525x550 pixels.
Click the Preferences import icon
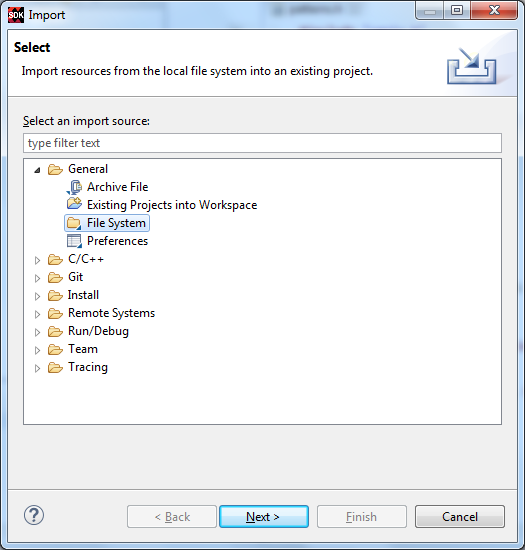pyautogui.click(x=74, y=241)
